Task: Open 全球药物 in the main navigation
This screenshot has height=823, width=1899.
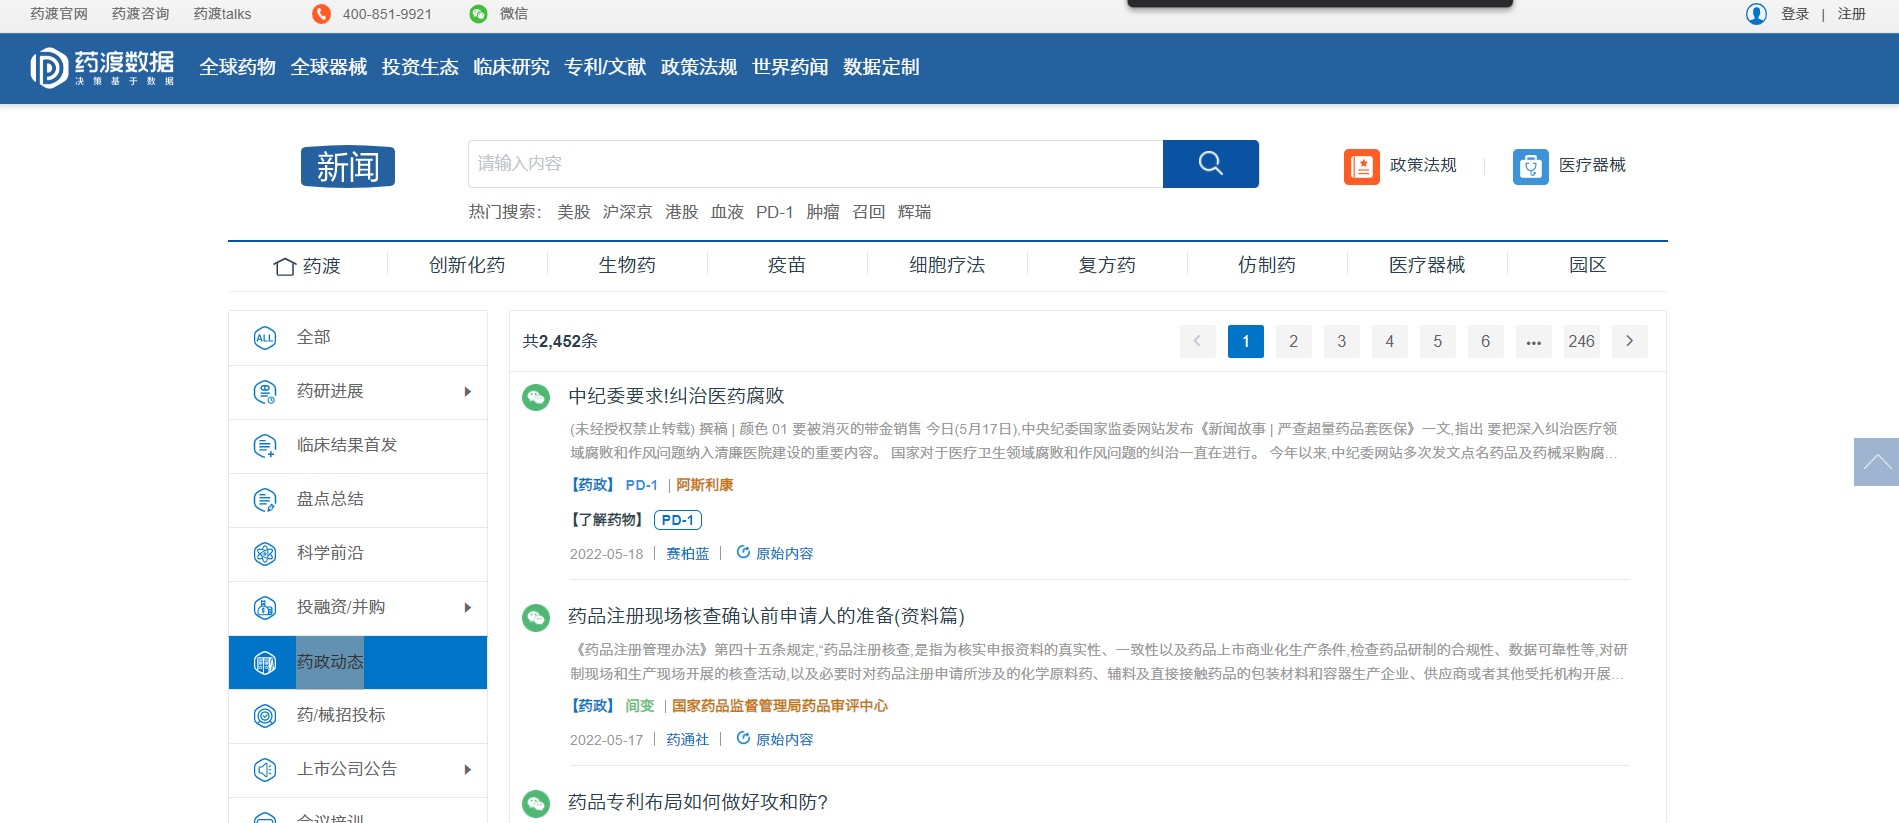Action: point(237,67)
